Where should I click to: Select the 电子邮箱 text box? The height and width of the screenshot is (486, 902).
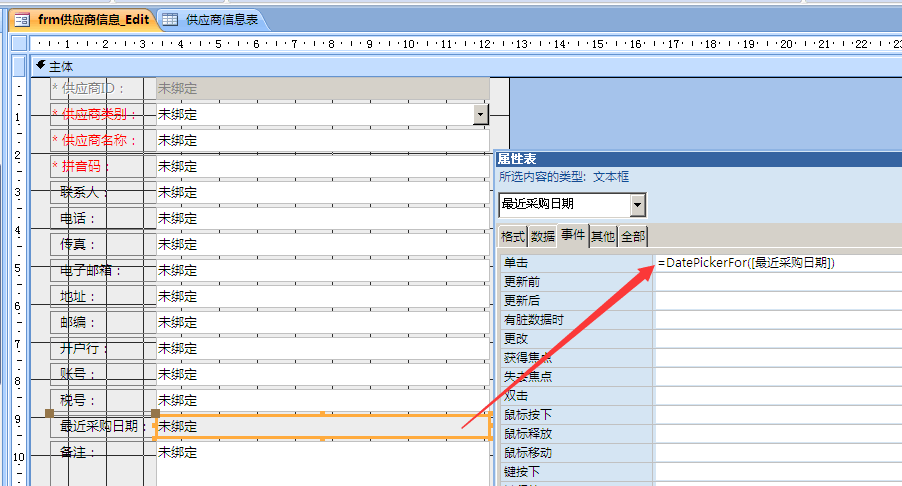click(322, 270)
